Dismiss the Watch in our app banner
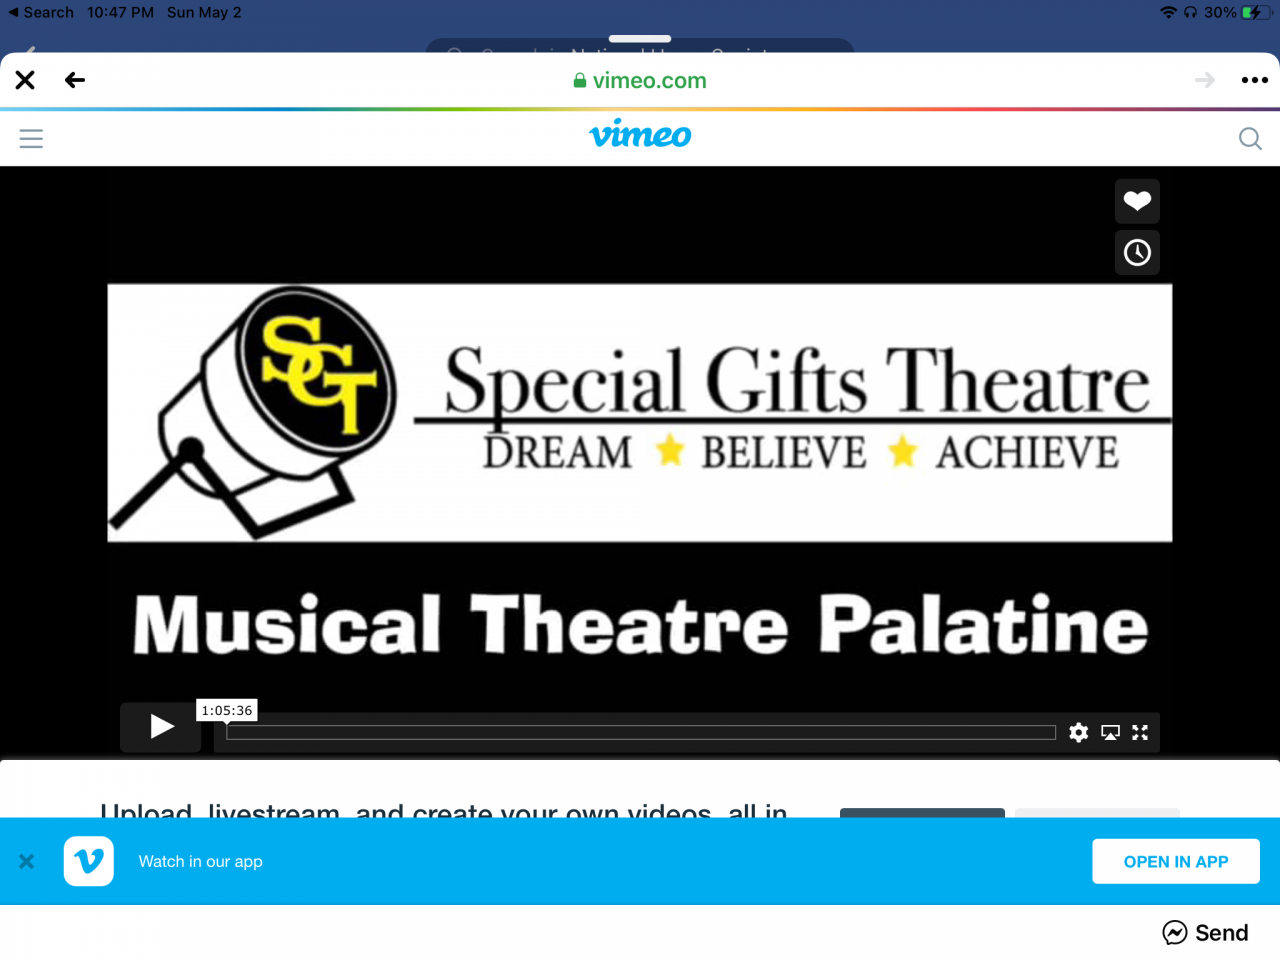The width and height of the screenshot is (1280, 960). pos(27,861)
